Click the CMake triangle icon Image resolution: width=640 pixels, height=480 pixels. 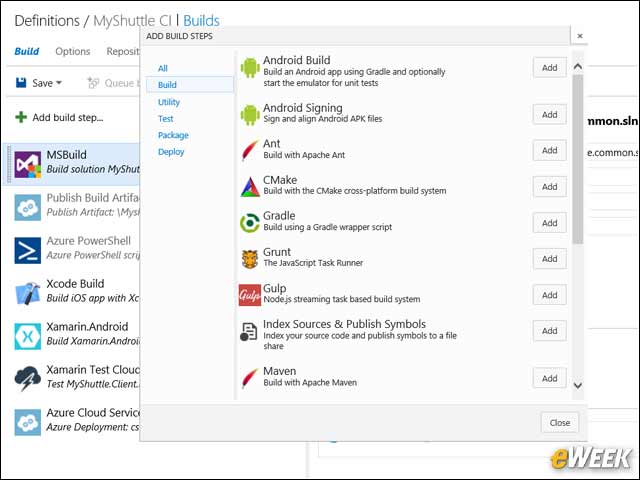tap(250, 187)
